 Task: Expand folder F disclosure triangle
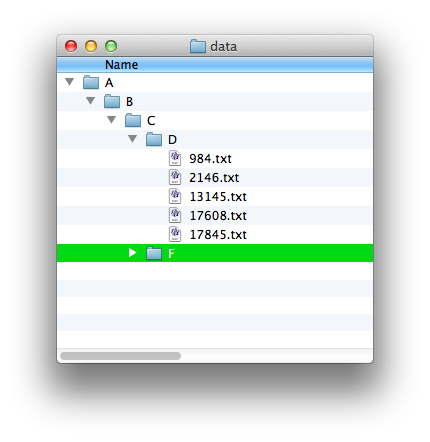coord(132,253)
